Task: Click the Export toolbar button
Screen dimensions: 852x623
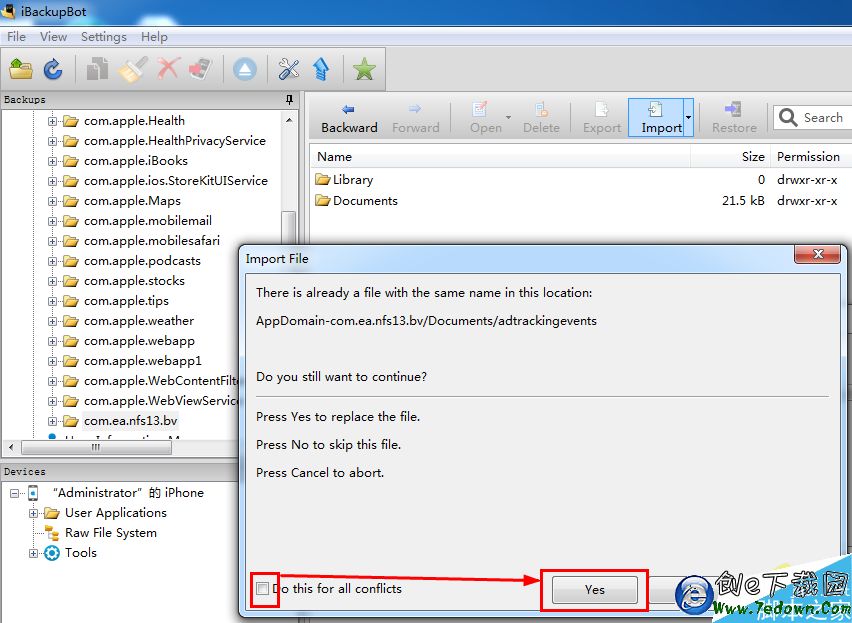Action: (602, 118)
